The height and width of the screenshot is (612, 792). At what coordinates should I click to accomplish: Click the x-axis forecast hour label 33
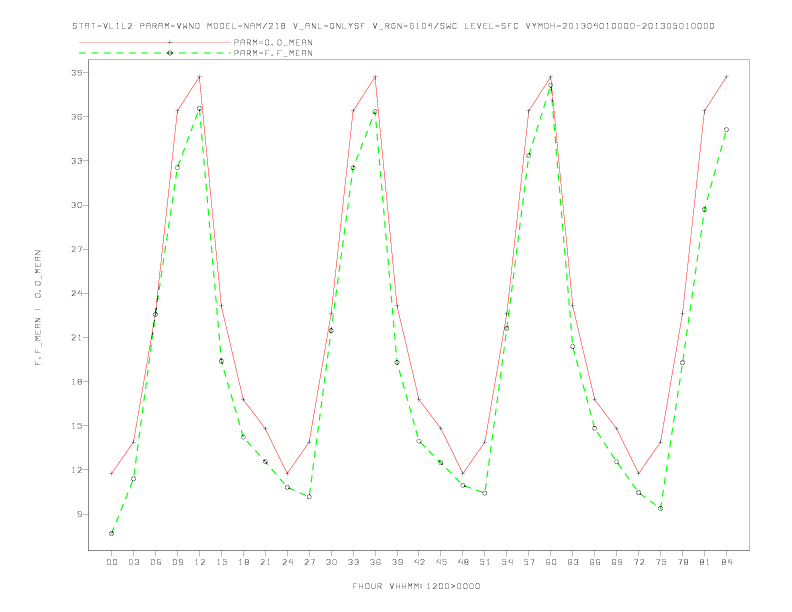[x=353, y=562]
